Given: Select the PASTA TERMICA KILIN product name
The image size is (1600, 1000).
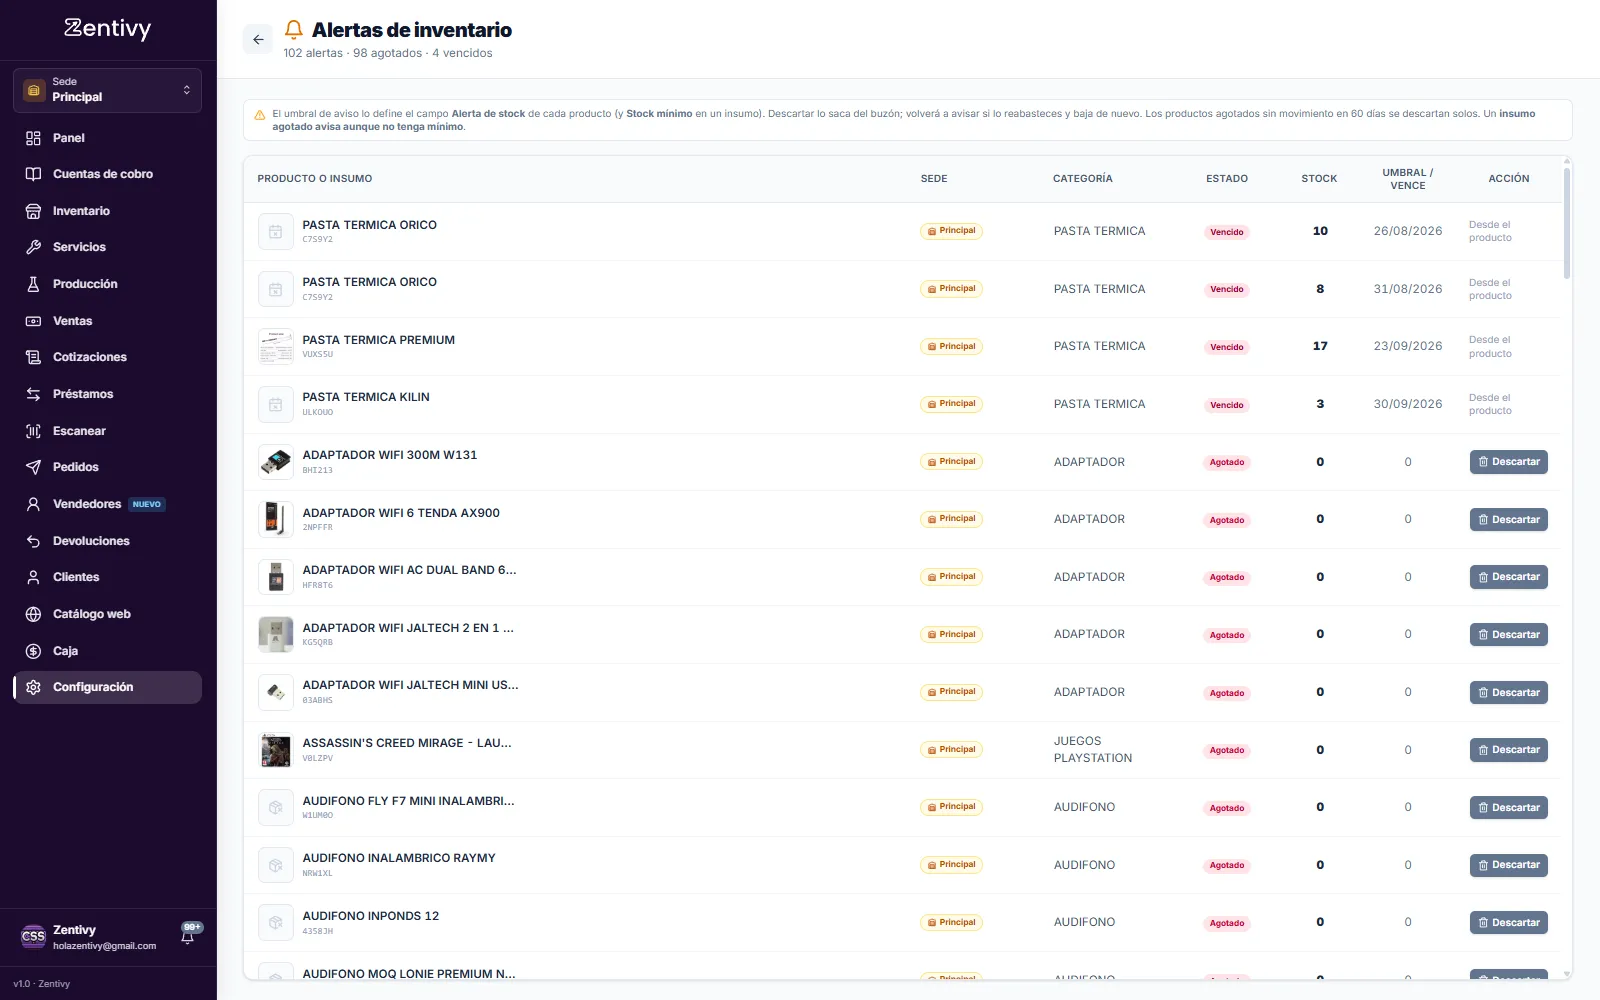Looking at the screenshot, I should click(x=366, y=397).
